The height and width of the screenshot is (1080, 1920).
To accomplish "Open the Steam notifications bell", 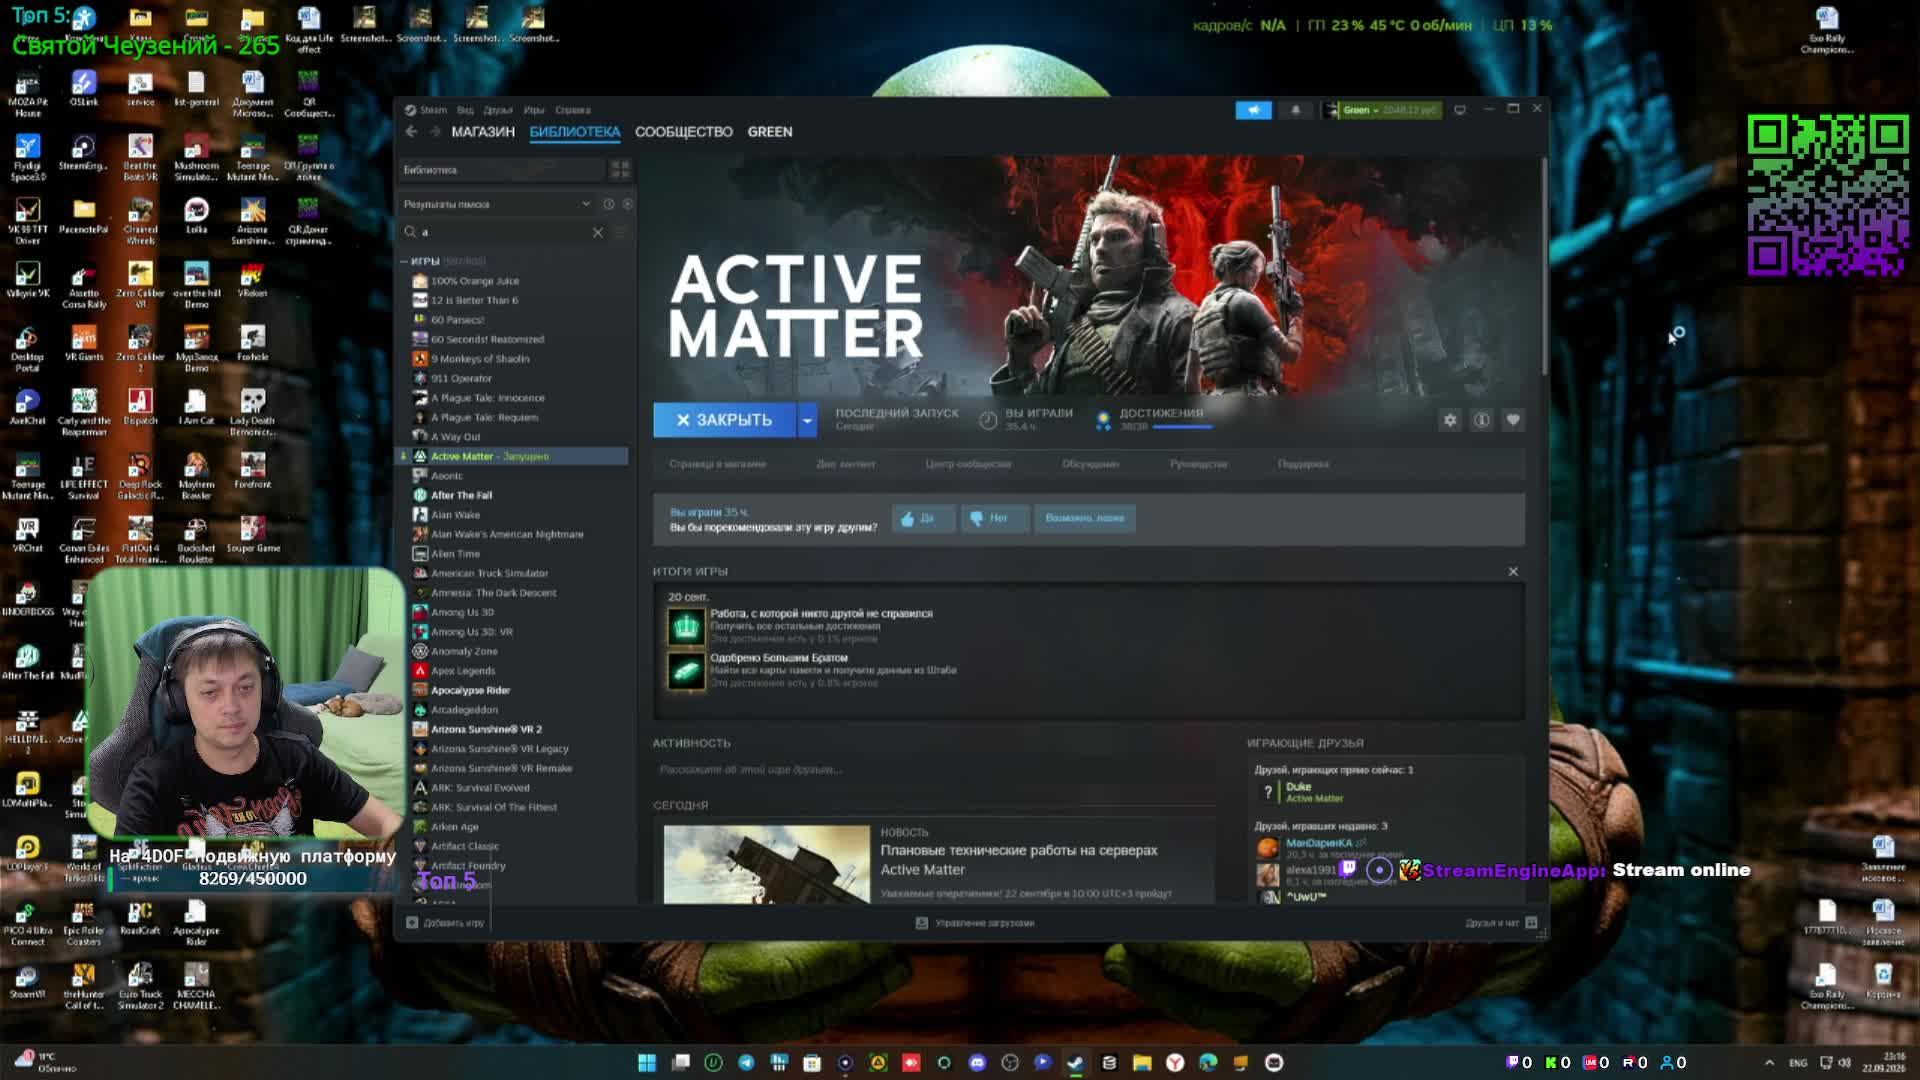I will (x=1295, y=110).
